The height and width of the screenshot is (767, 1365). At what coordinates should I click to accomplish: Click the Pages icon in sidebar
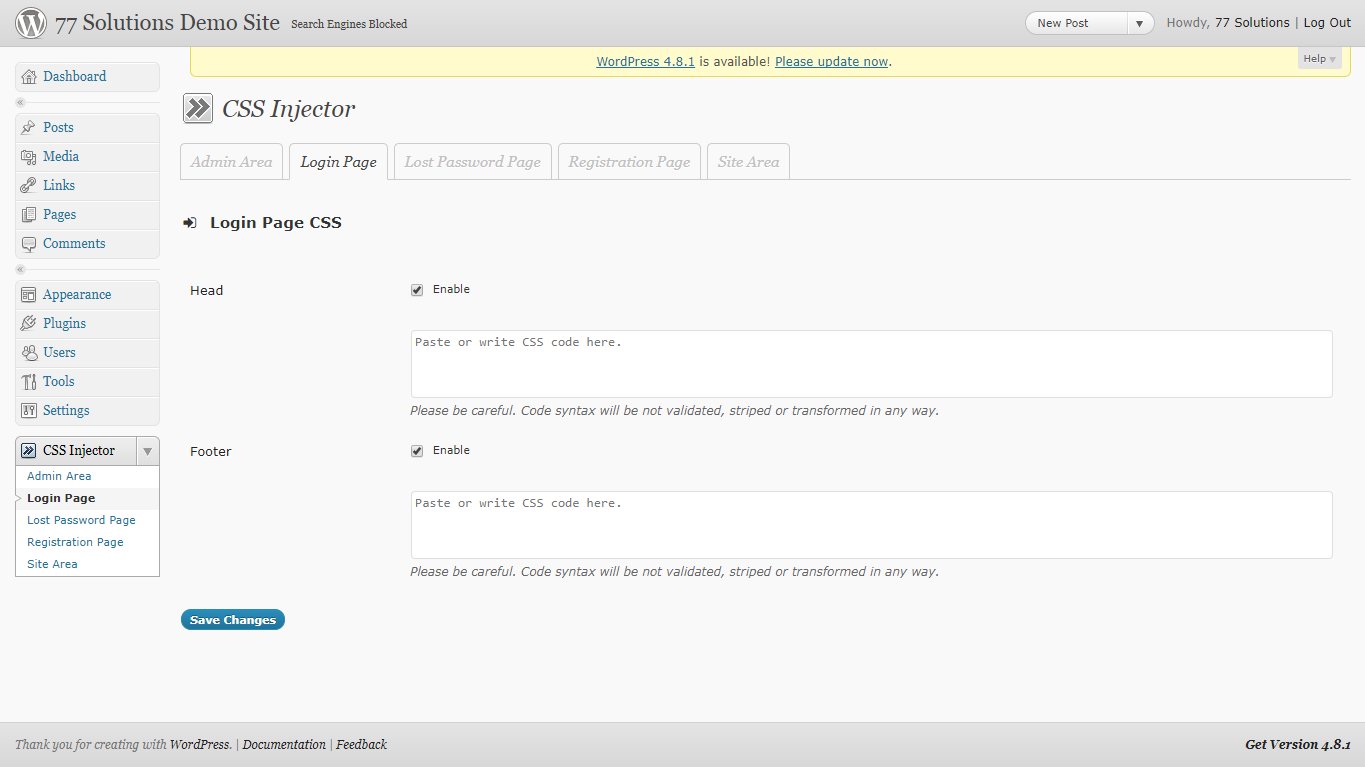29,215
